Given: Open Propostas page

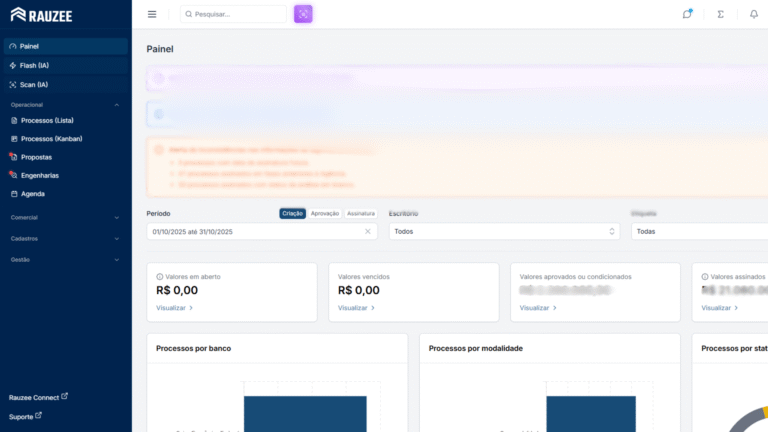Looking at the screenshot, I should click(66, 157).
